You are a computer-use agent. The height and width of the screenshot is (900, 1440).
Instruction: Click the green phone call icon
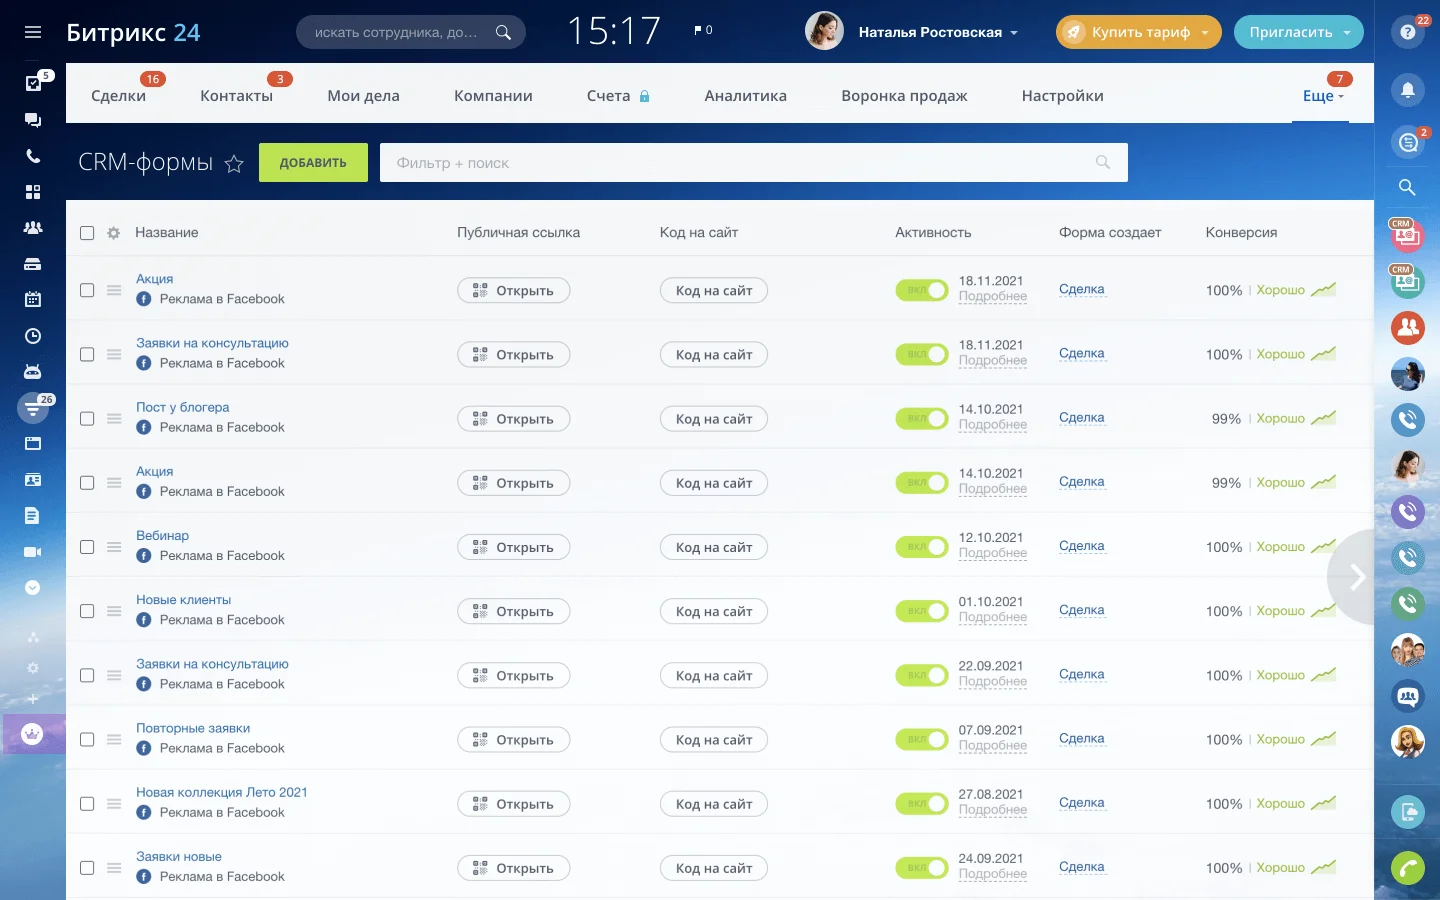point(1407,868)
